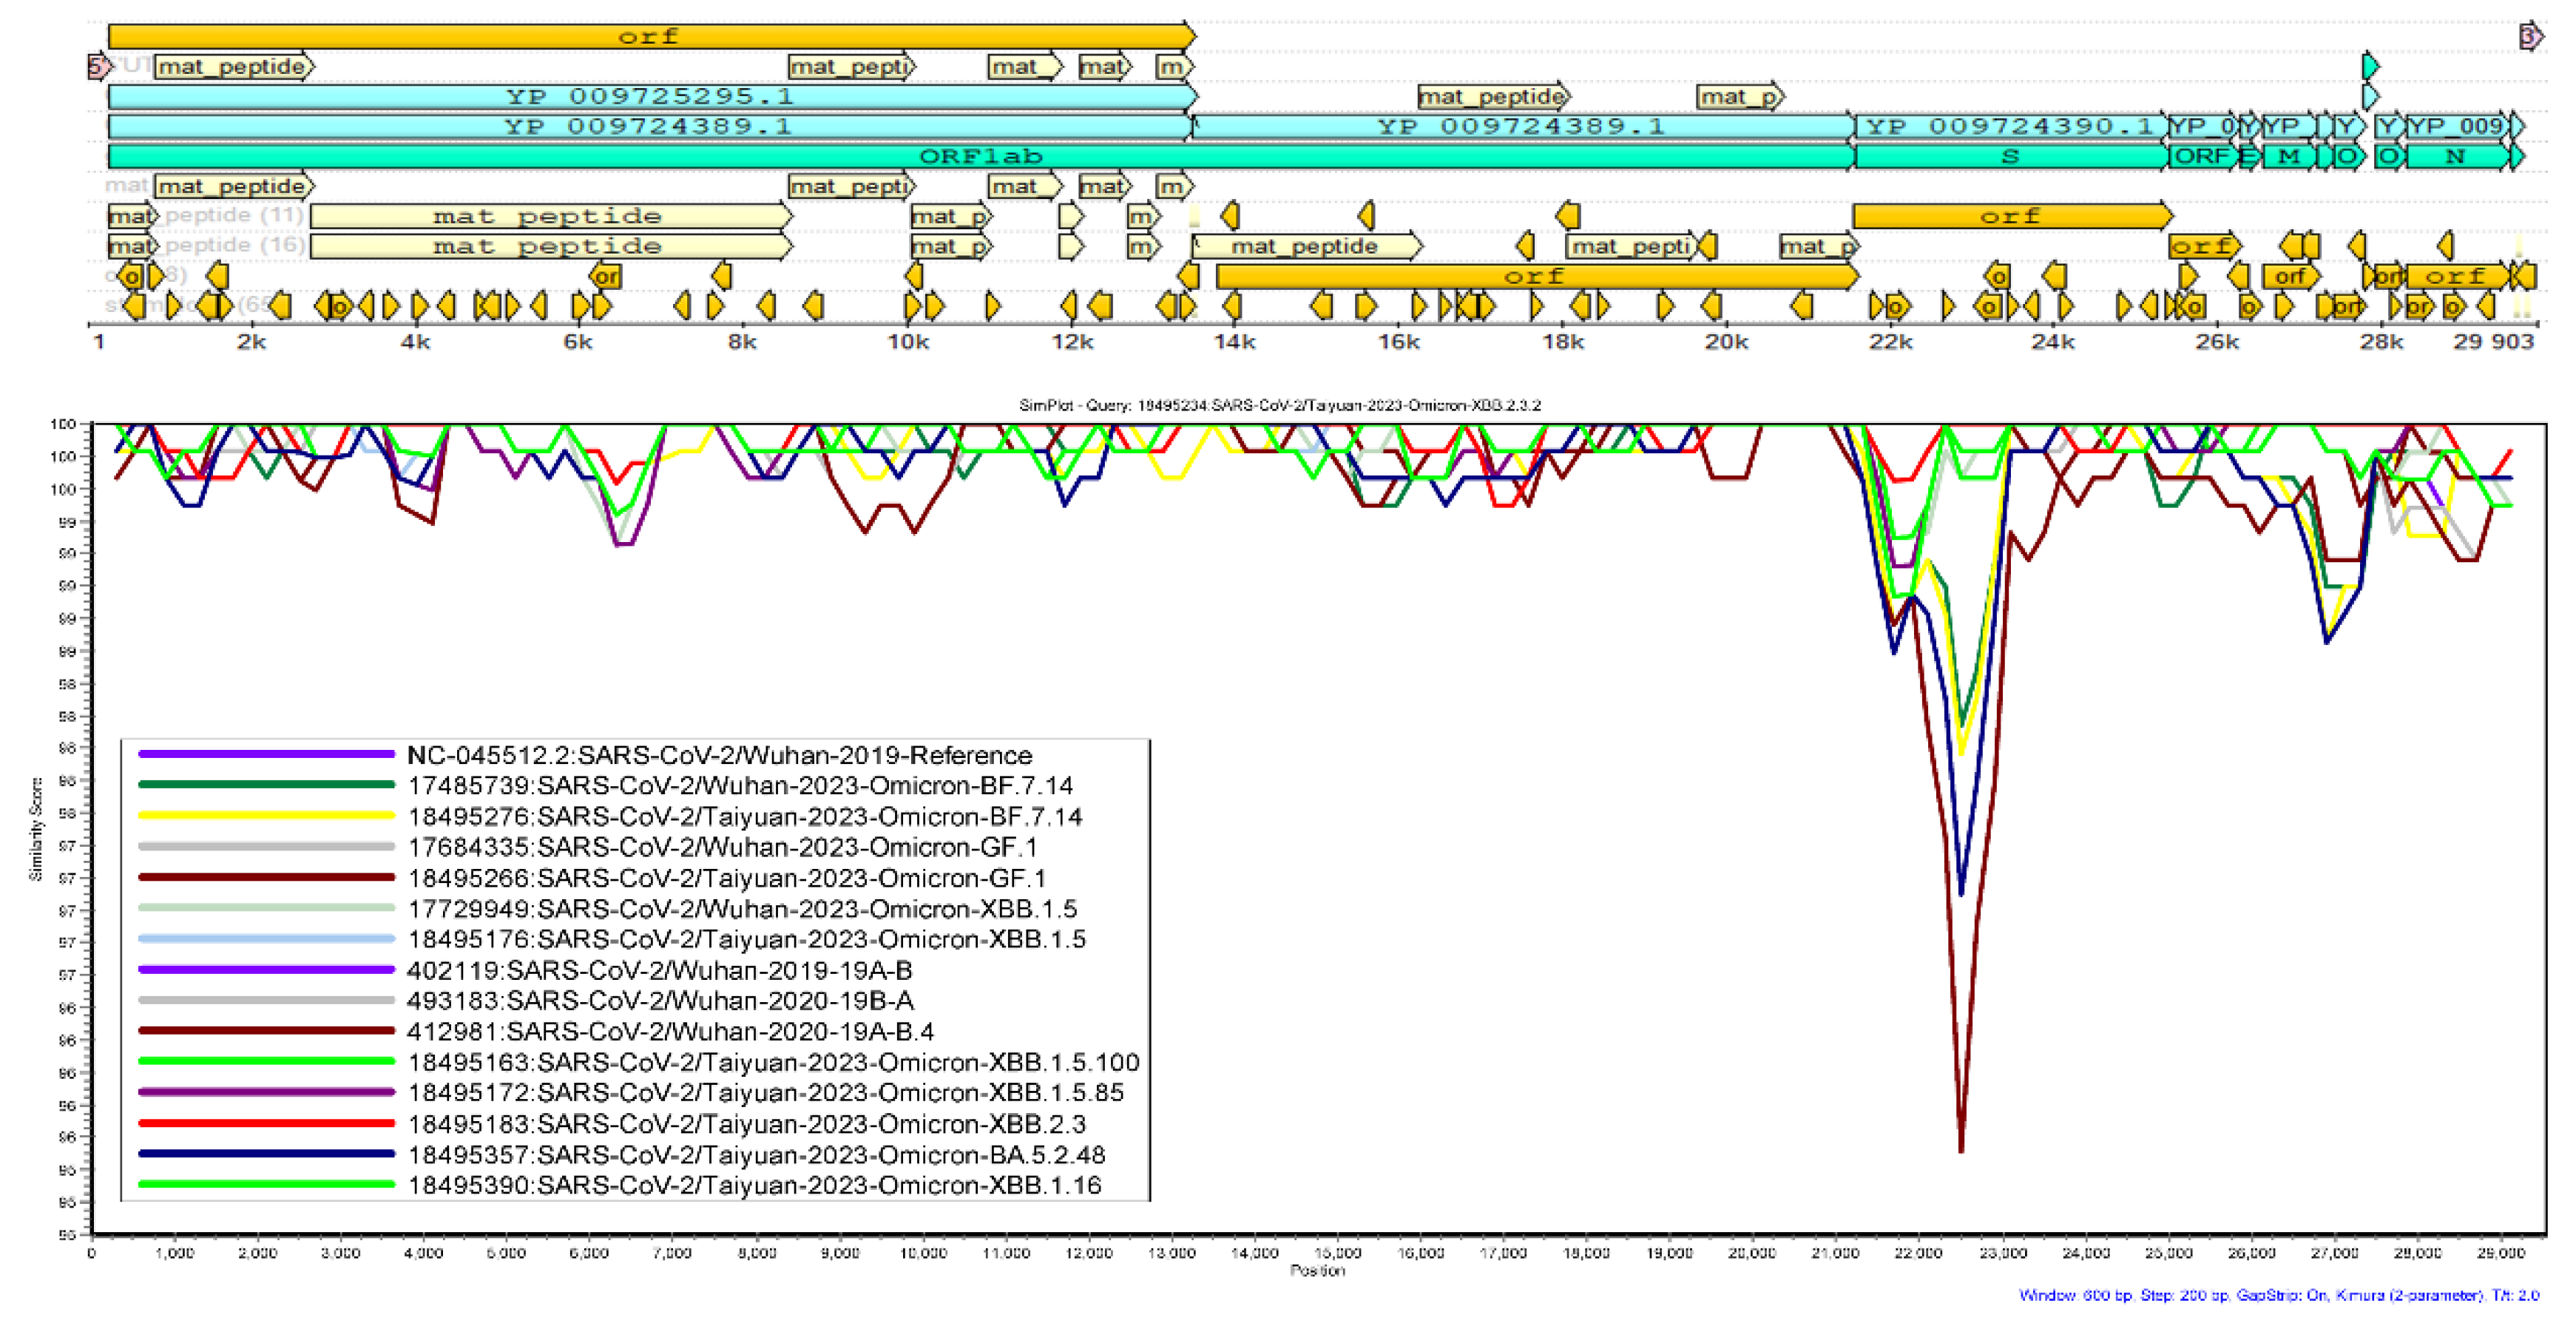Click the ORF1ab gene annotation bar
This screenshot has width=2576, height=1326.
pos(980,156)
